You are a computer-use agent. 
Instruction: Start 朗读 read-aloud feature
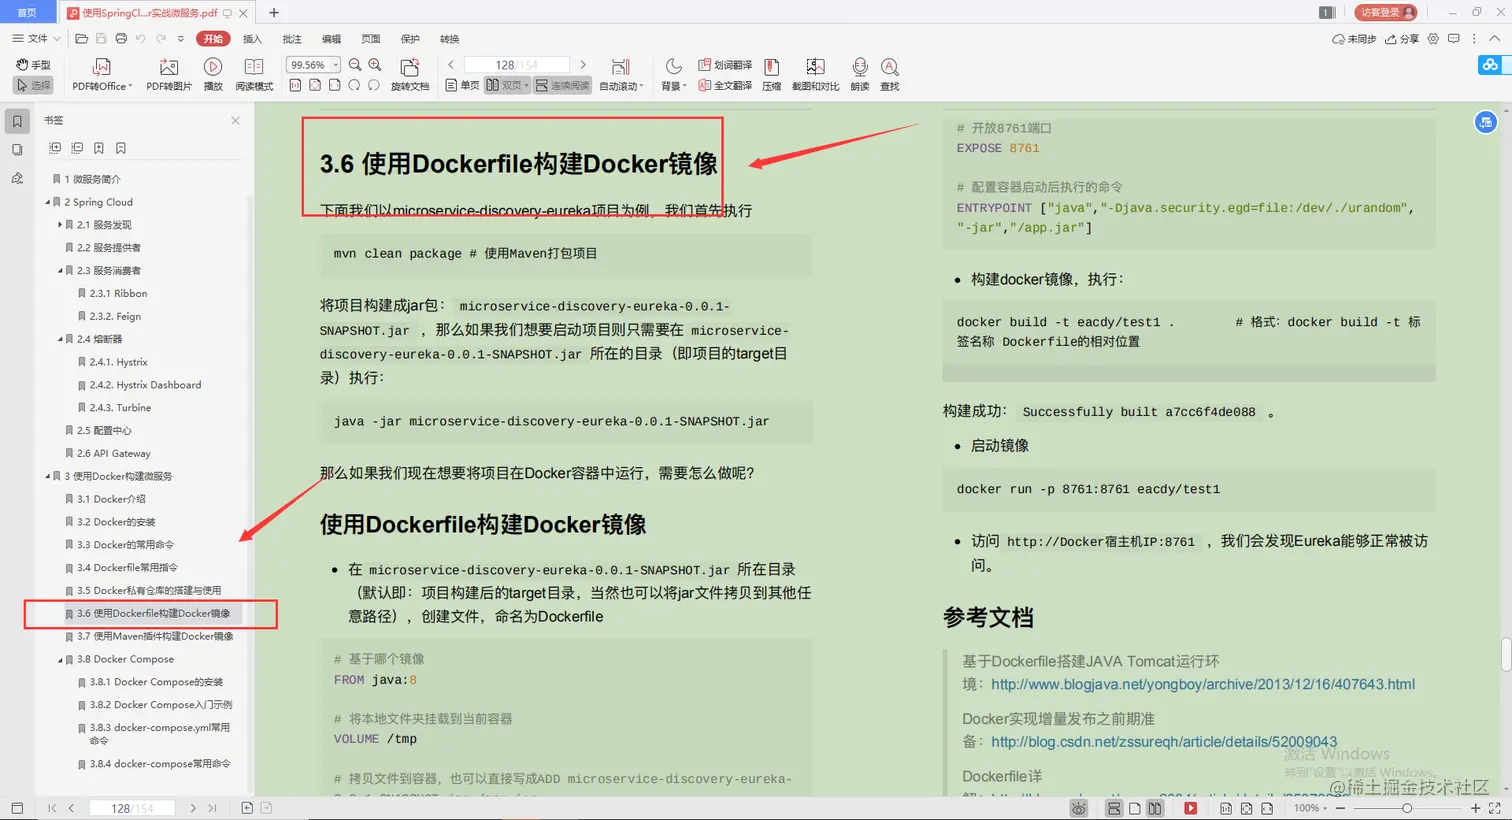coord(858,70)
